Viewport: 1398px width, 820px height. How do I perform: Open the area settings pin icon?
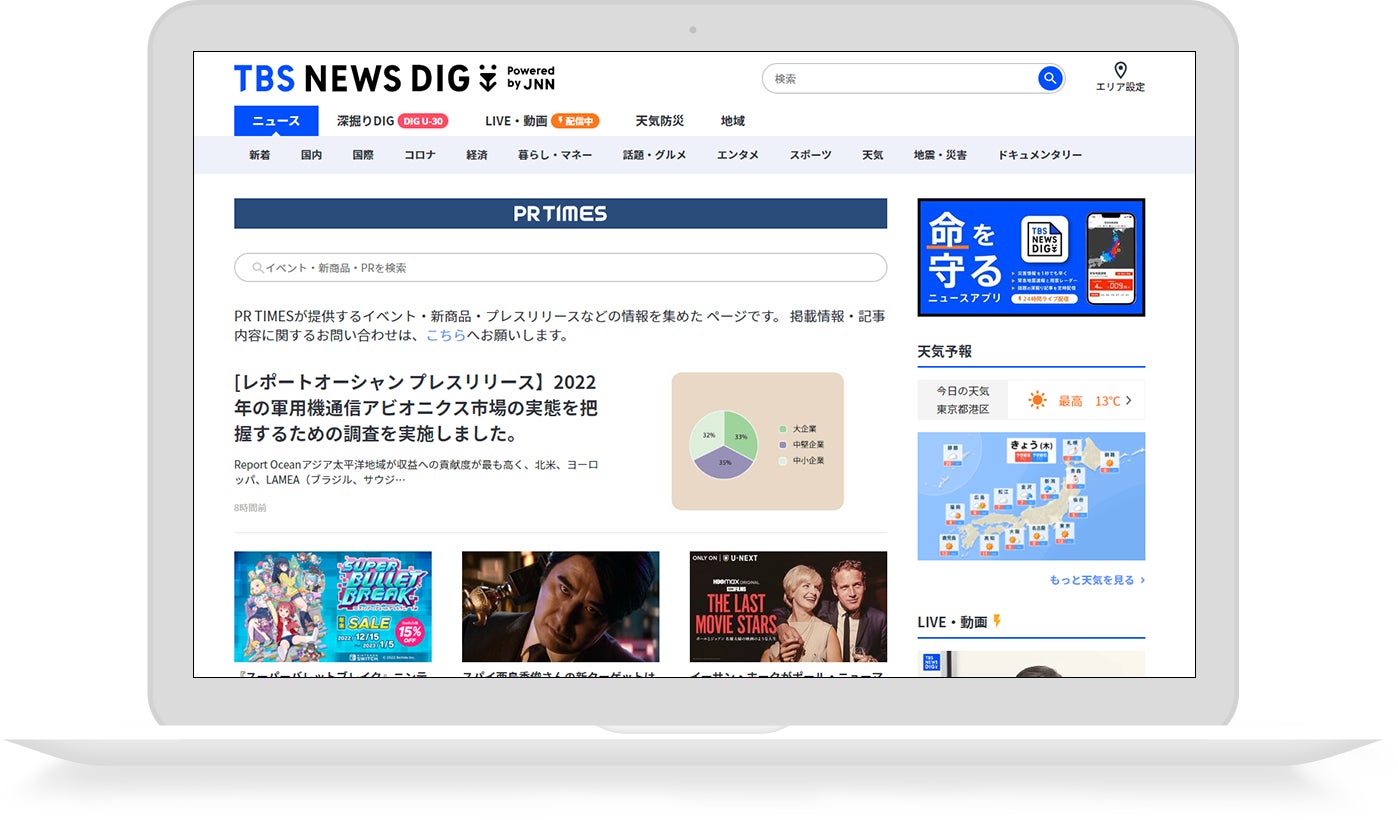(1120, 70)
